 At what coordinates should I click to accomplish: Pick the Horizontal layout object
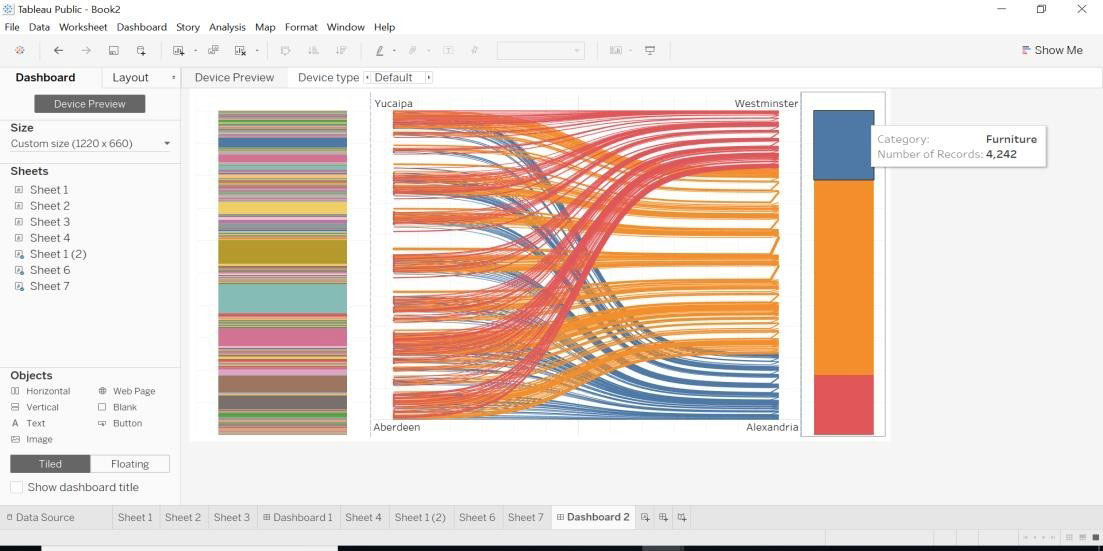pos(41,391)
